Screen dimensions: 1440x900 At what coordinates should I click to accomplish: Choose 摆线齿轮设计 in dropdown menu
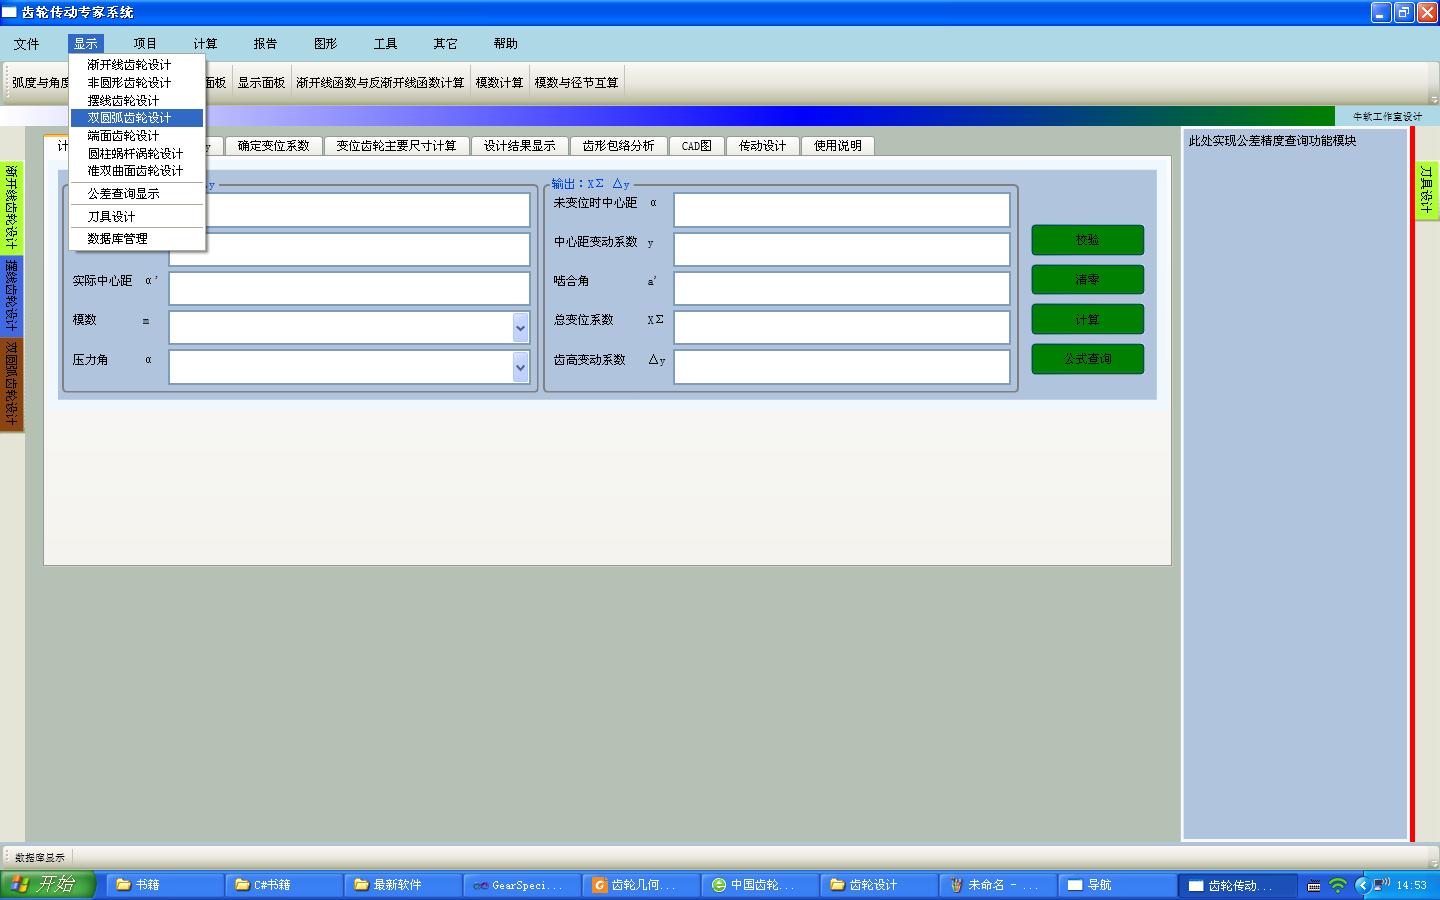137,100
